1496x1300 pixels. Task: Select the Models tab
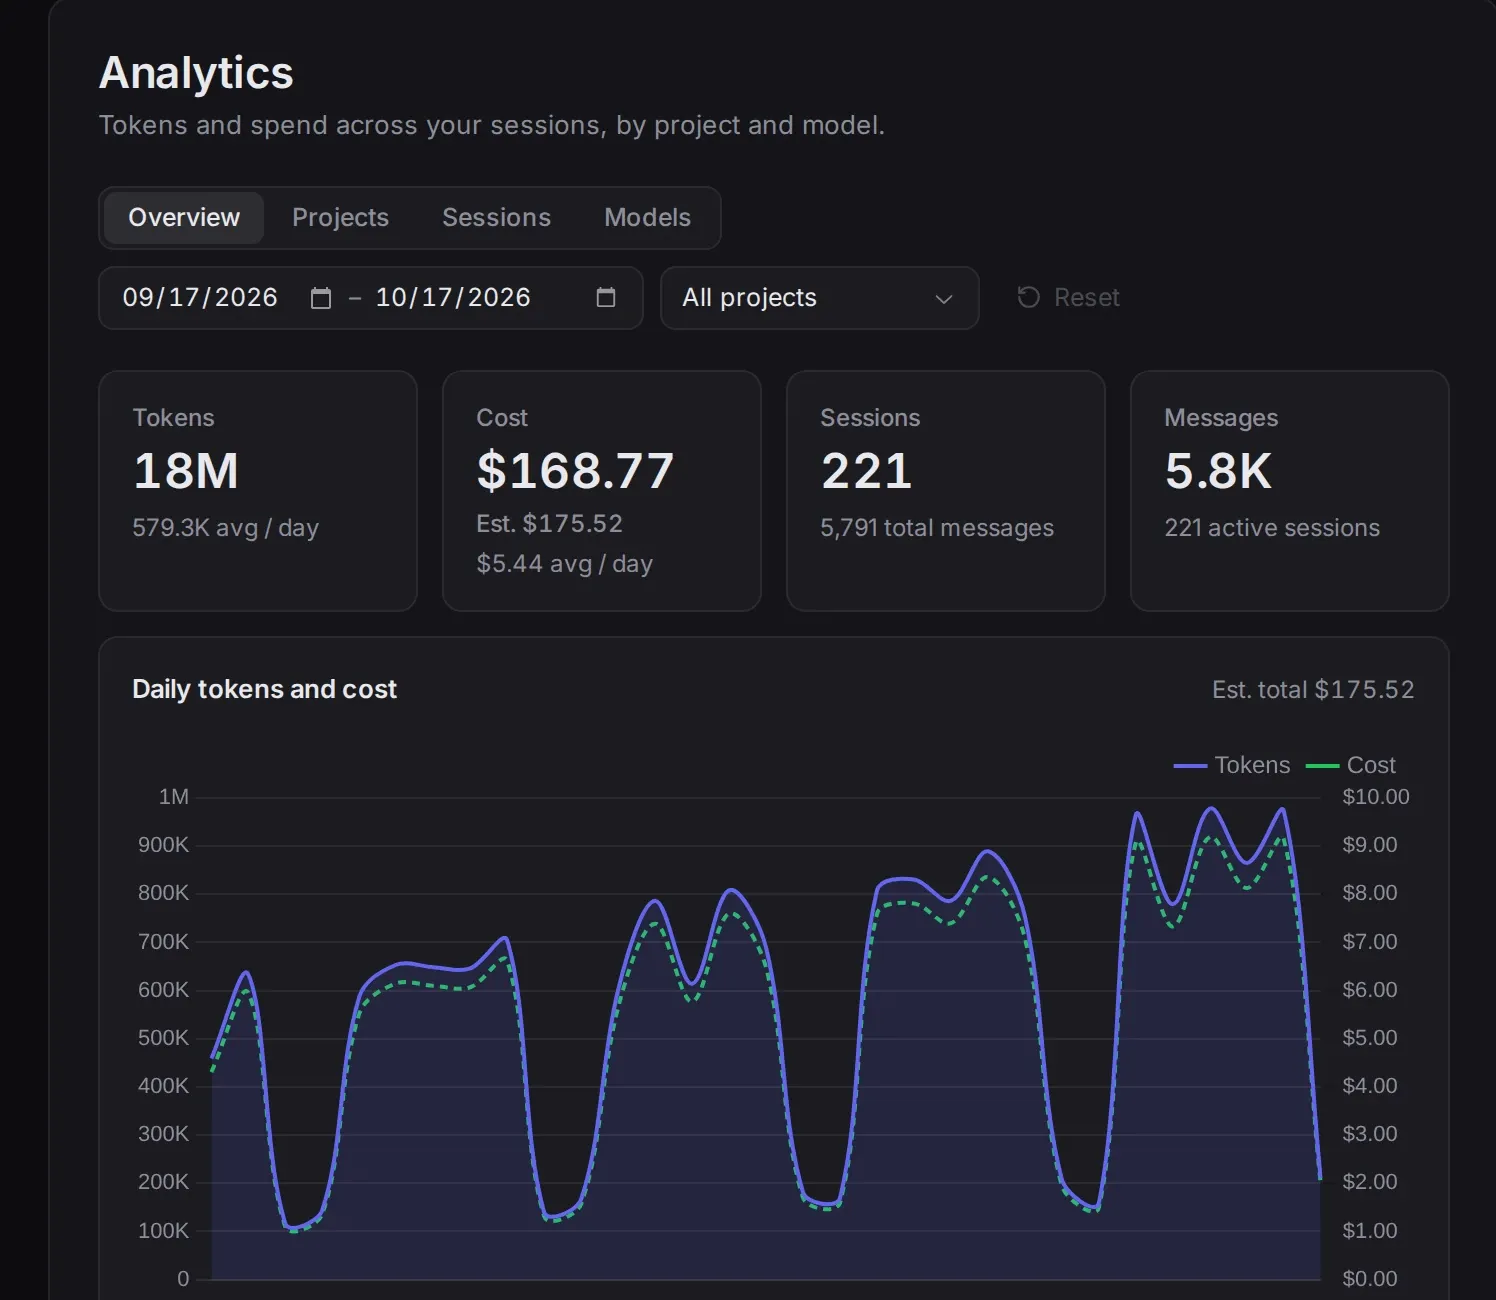[x=647, y=218]
